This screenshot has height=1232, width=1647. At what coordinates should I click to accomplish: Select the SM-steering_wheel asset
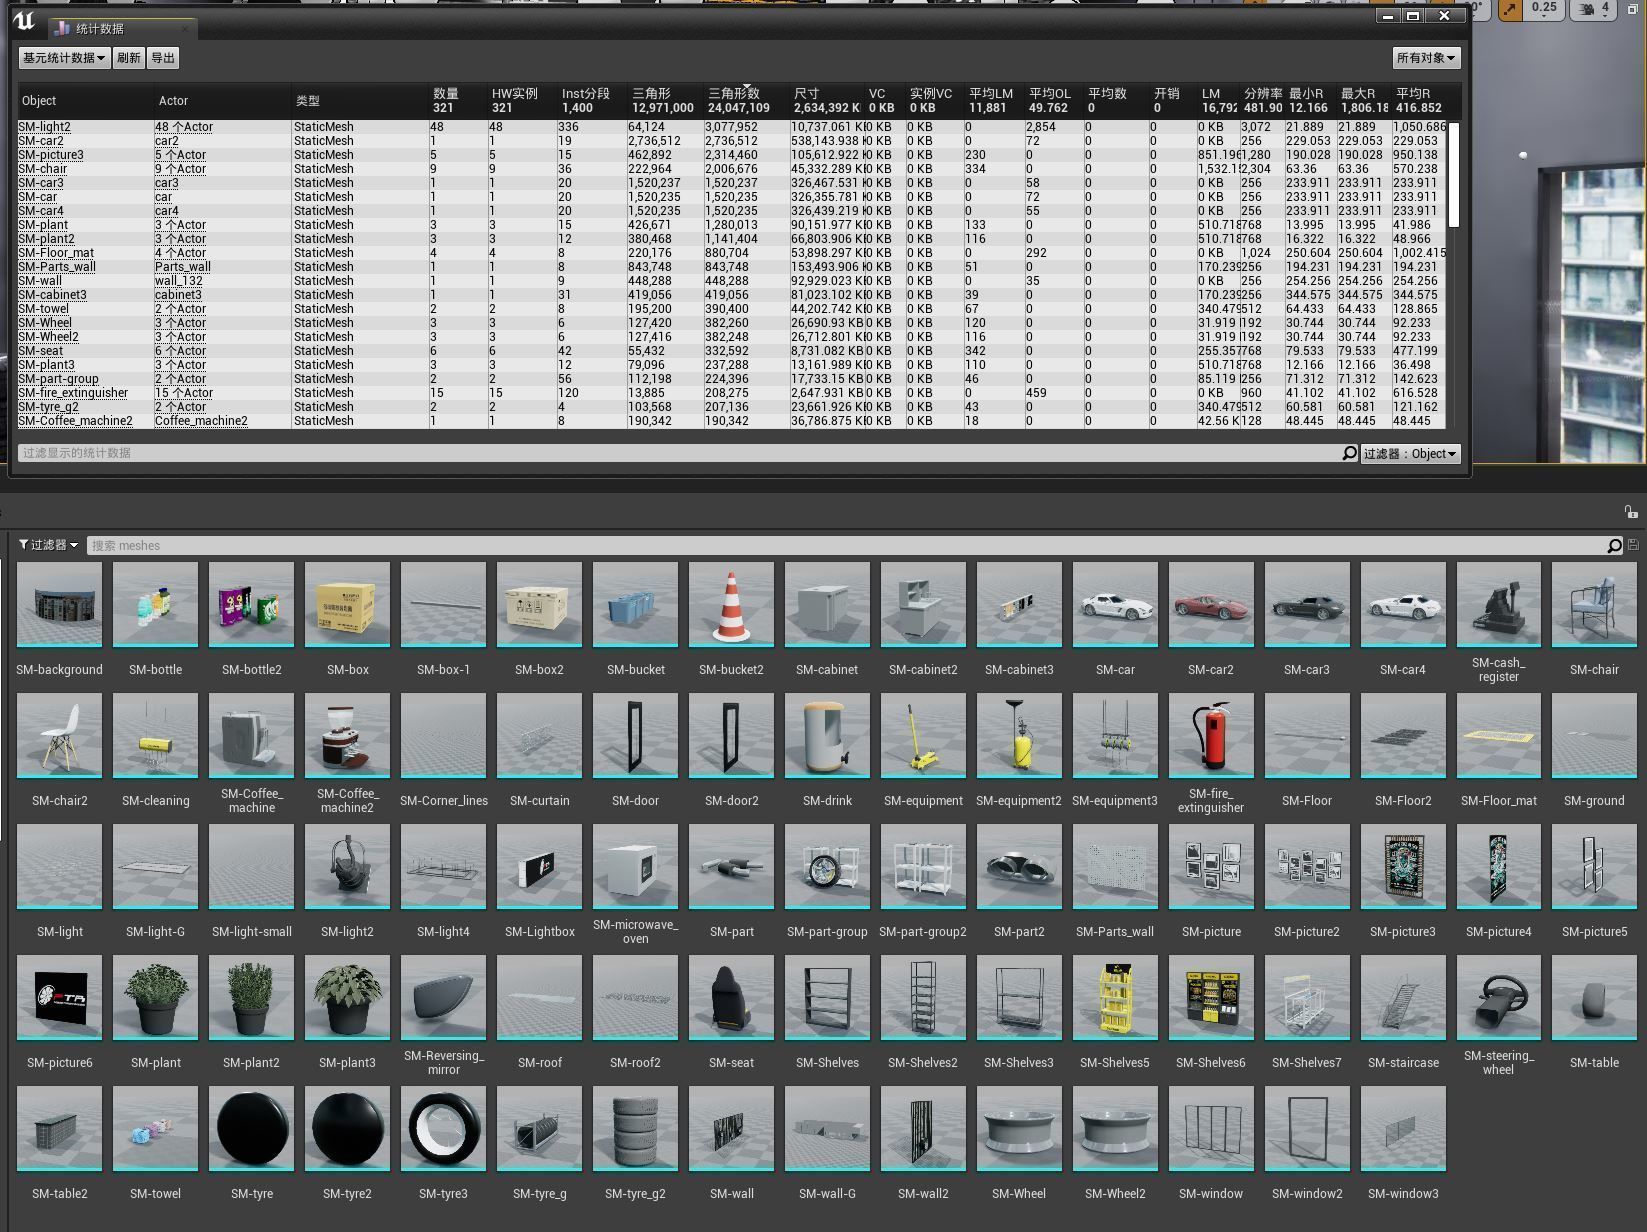point(1499,997)
